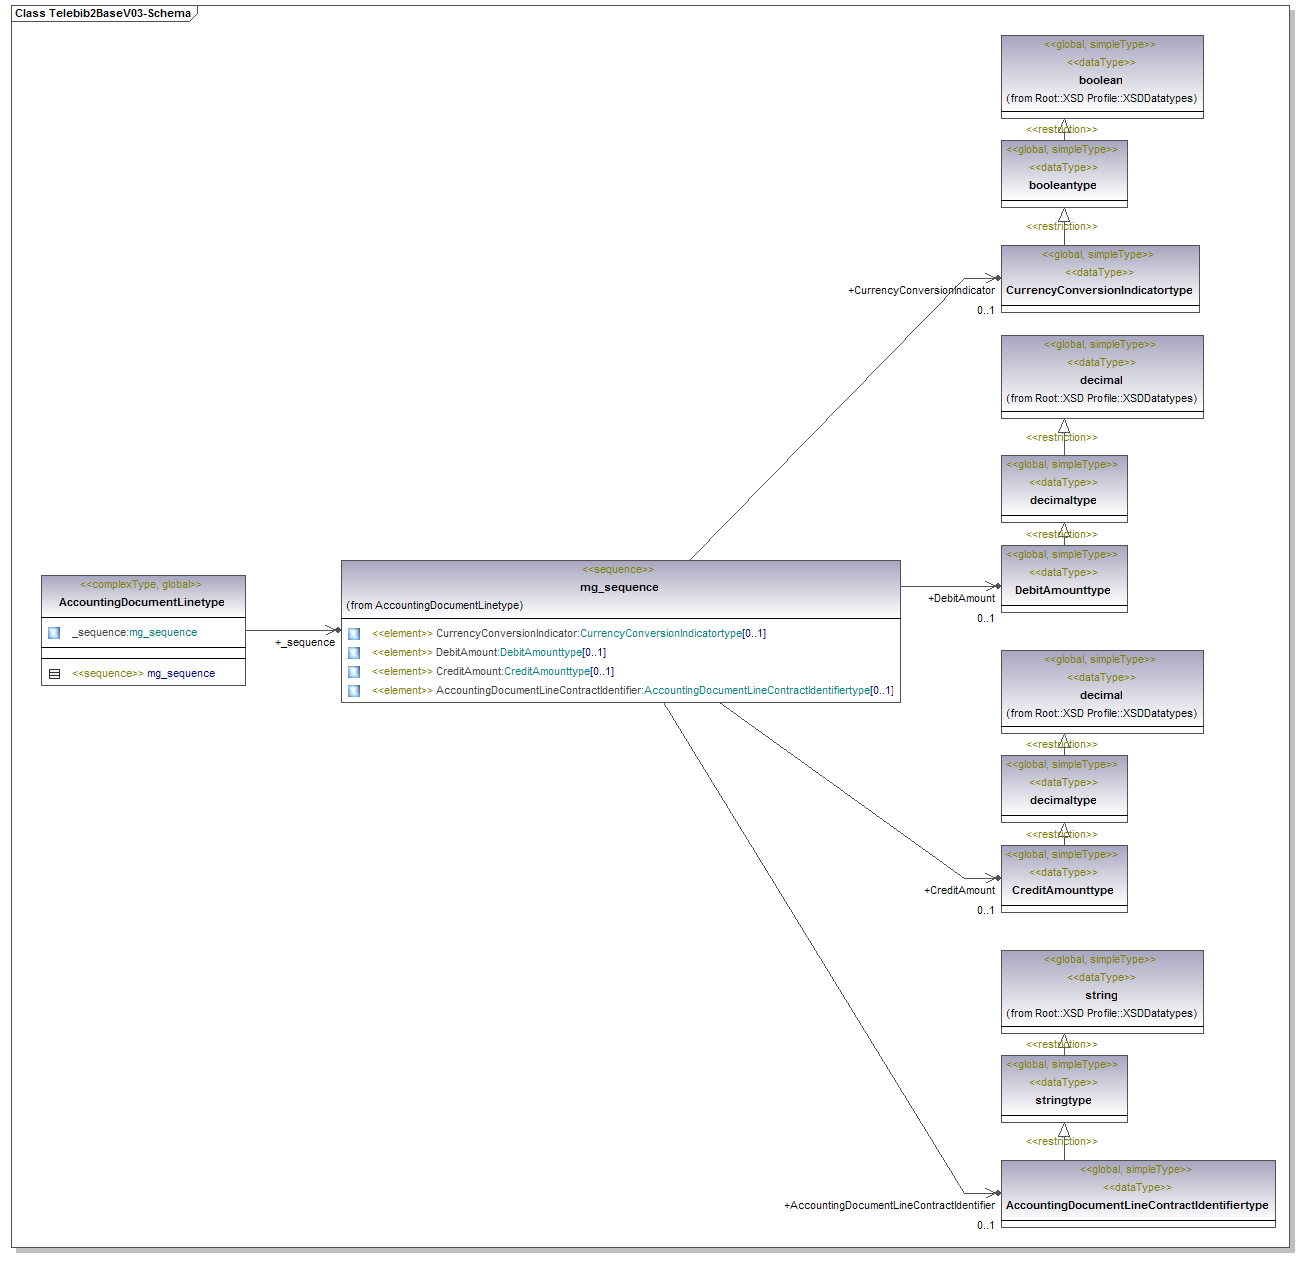
Task: Click the +DebitAmount association role label
Action: (x=961, y=599)
